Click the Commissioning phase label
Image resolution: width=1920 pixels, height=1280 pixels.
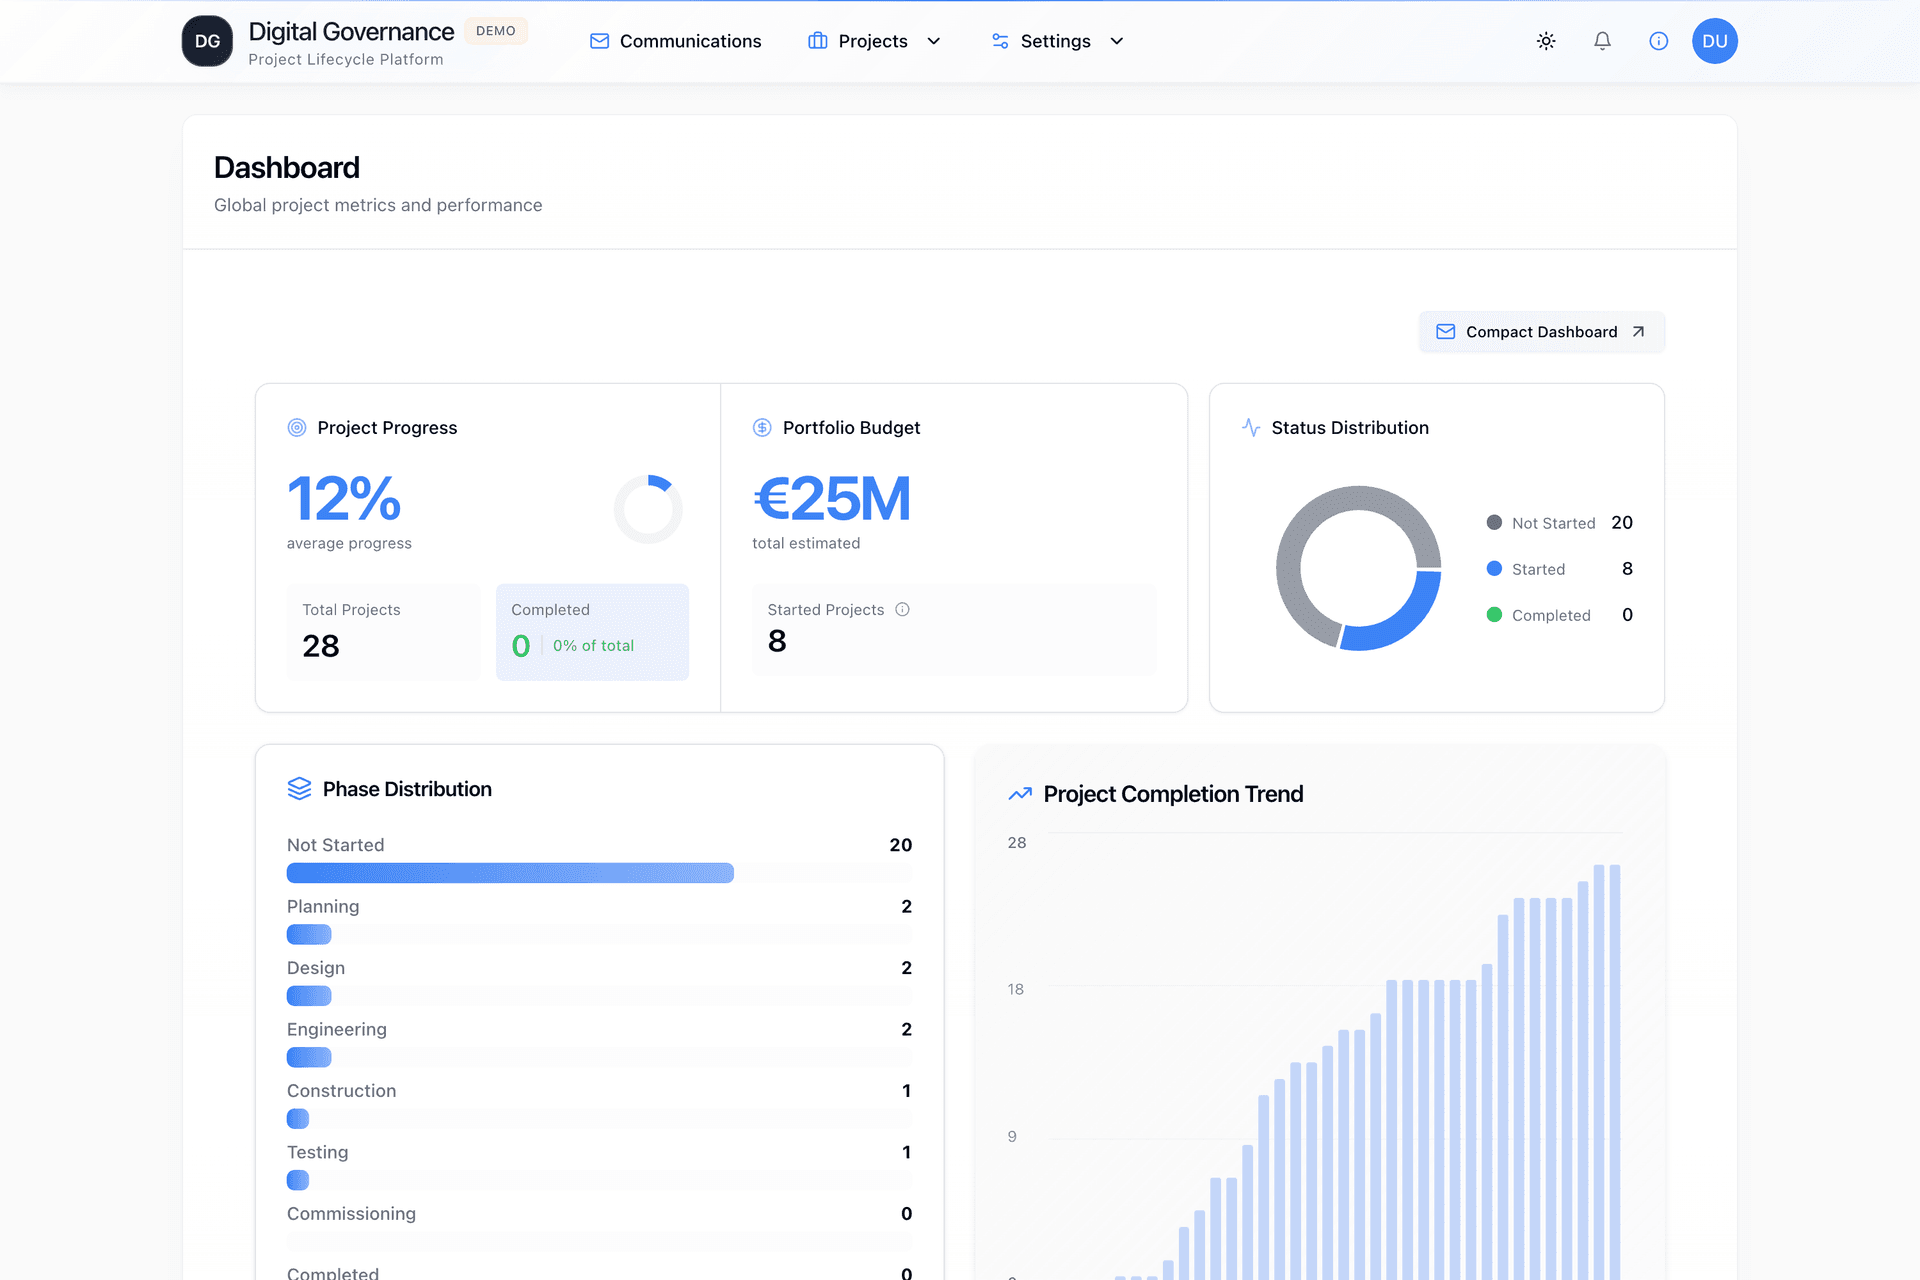[x=351, y=1214]
